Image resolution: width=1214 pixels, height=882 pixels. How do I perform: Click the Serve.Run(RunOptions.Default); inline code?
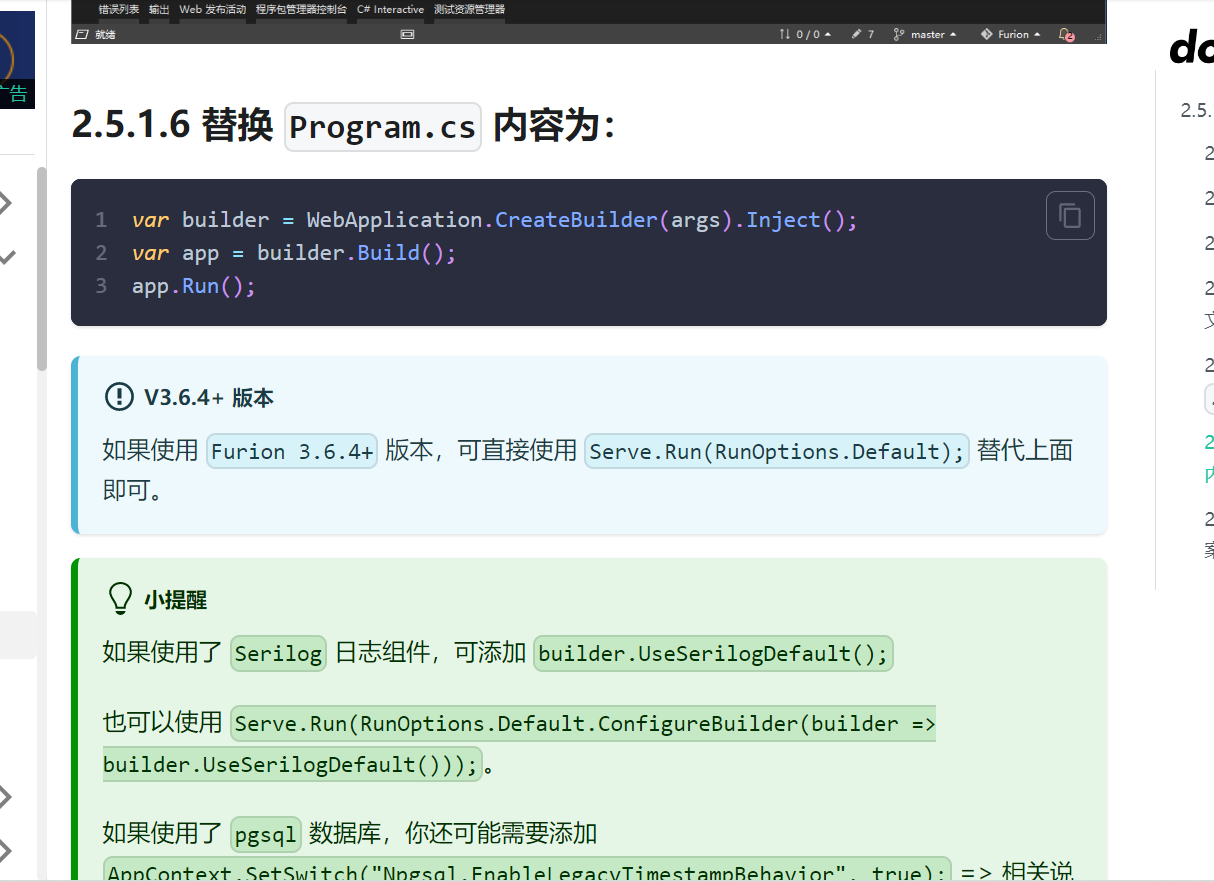pos(777,451)
